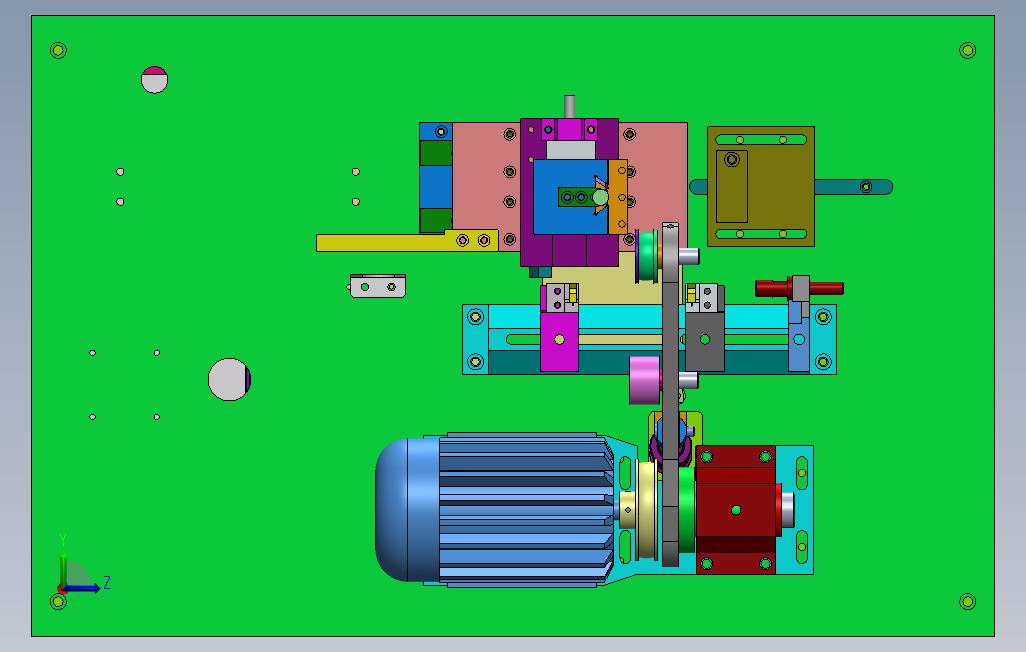Select the top-right corner mounting hole
Image resolution: width=1026 pixels, height=652 pixels.
pyautogui.click(x=968, y=50)
